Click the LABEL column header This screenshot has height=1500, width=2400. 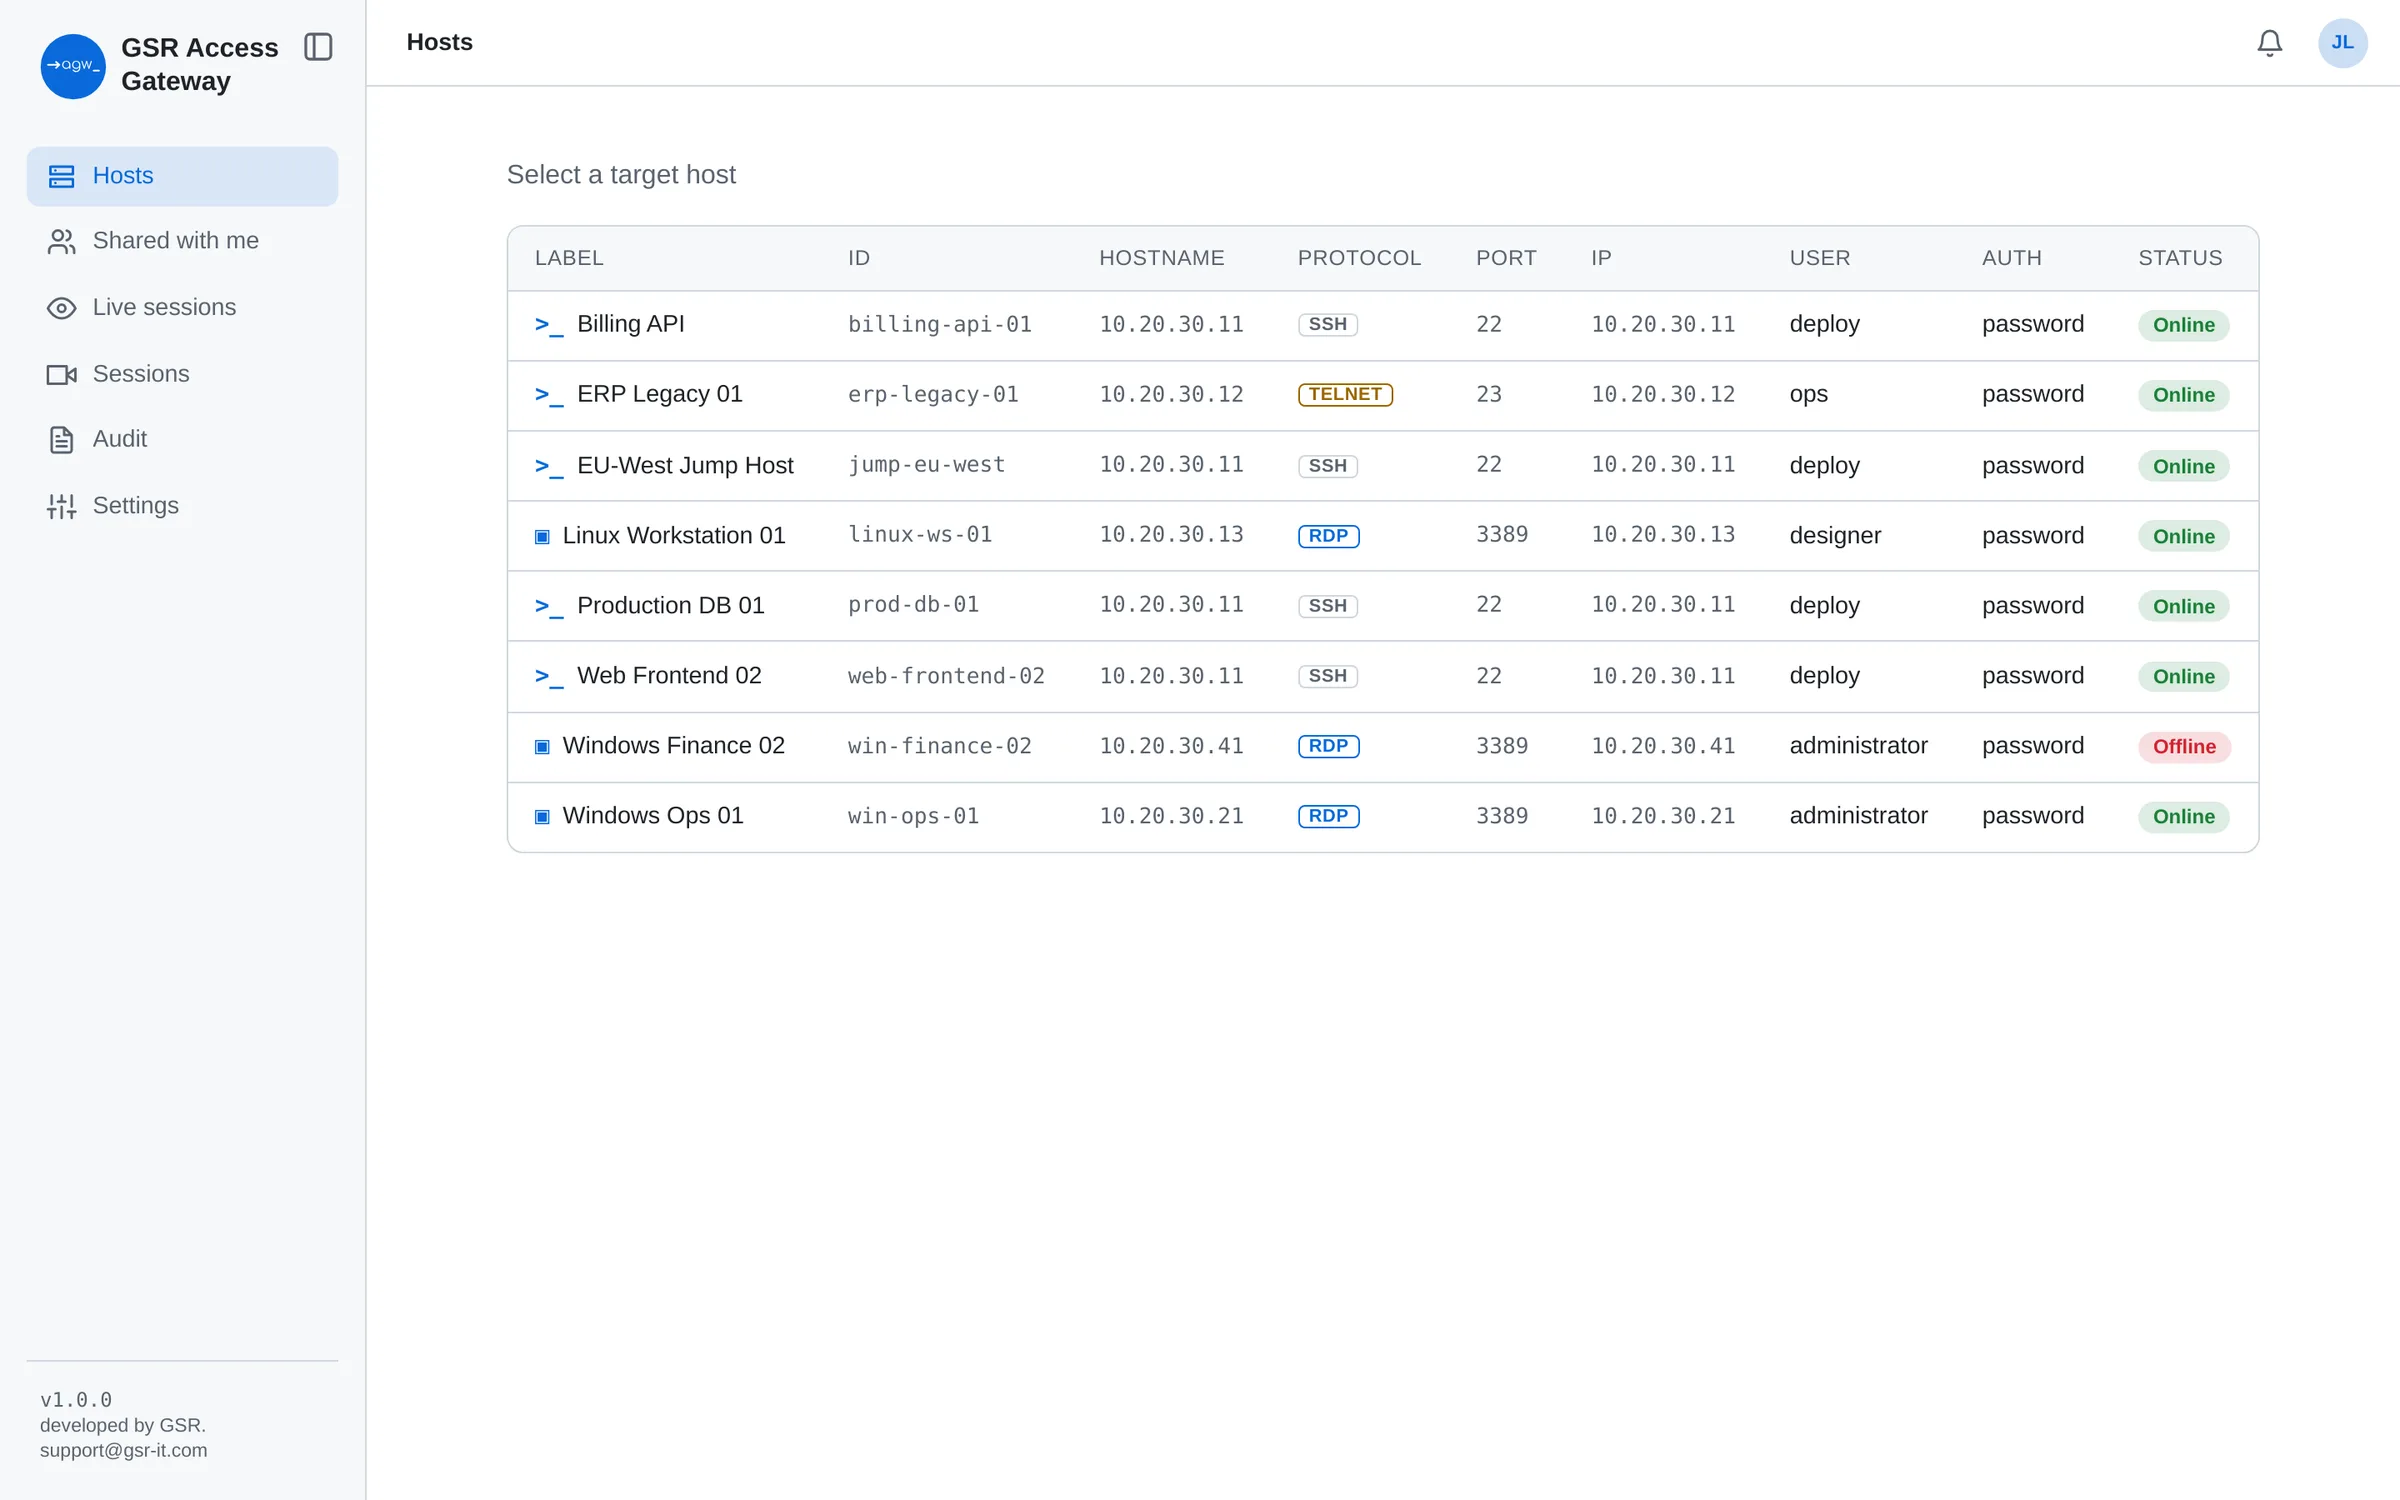point(569,258)
